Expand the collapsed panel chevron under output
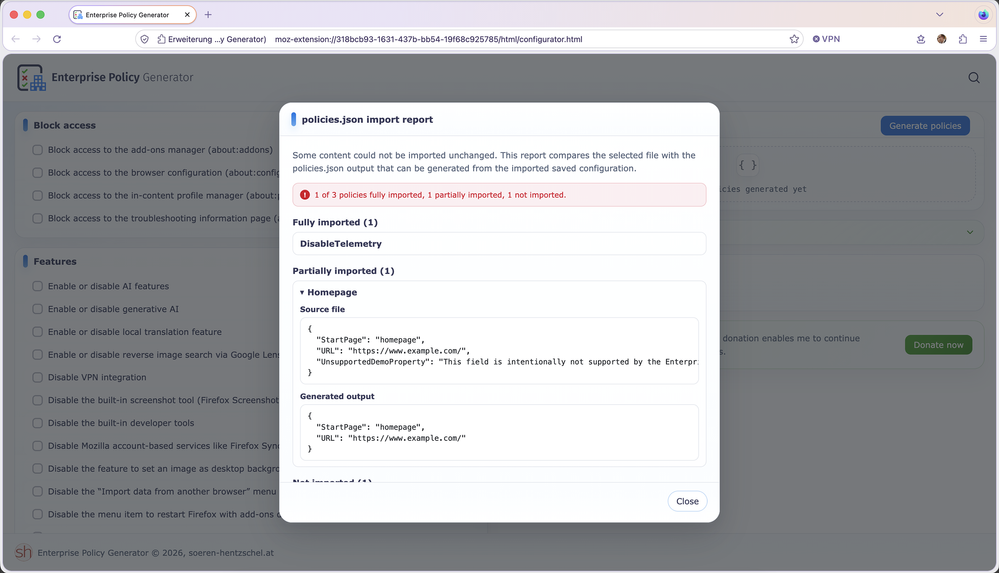The height and width of the screenshot is (573, 999). [970, 233]
